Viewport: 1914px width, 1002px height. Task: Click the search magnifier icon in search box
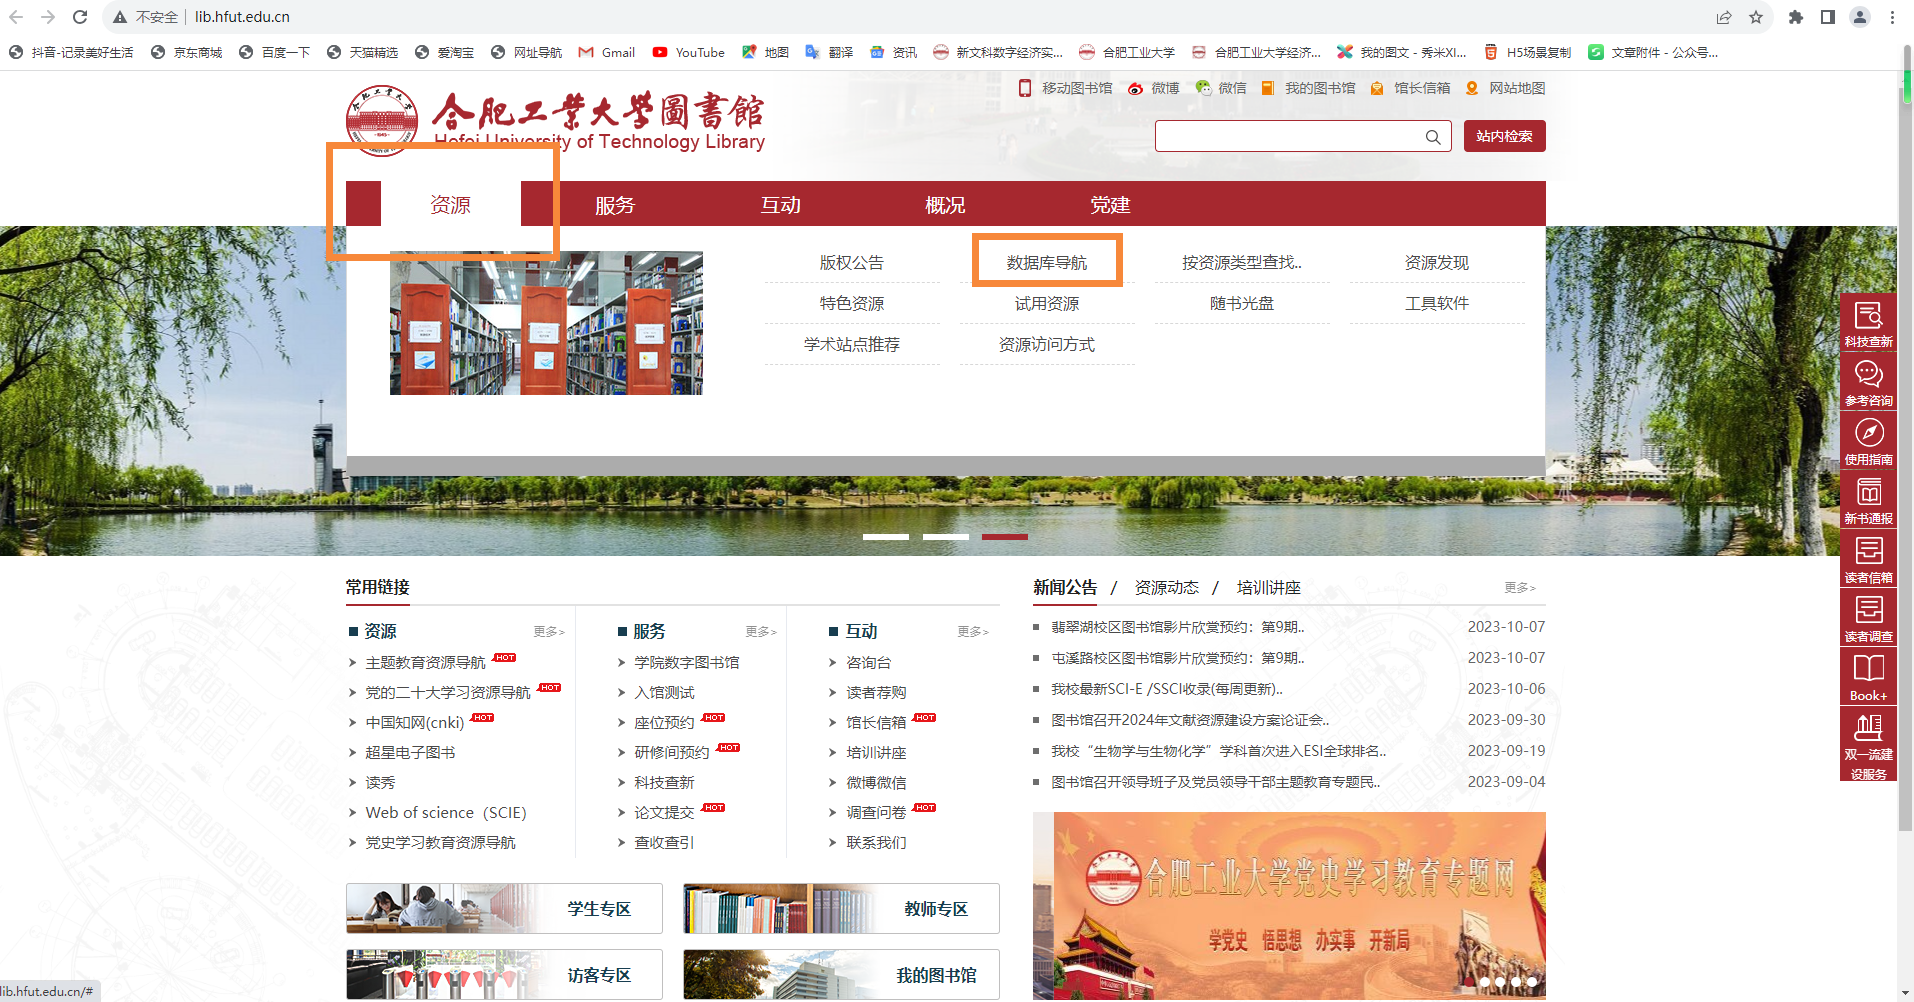1433,137
